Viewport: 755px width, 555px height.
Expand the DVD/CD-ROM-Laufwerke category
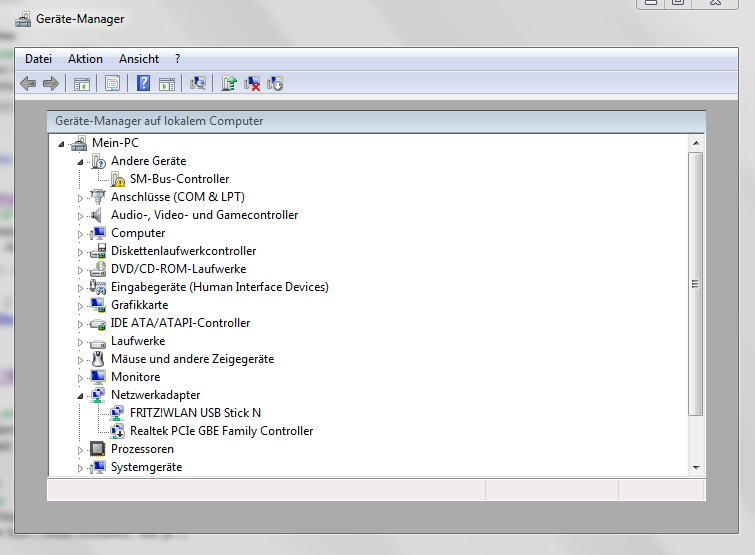click(x=80, y=270)
